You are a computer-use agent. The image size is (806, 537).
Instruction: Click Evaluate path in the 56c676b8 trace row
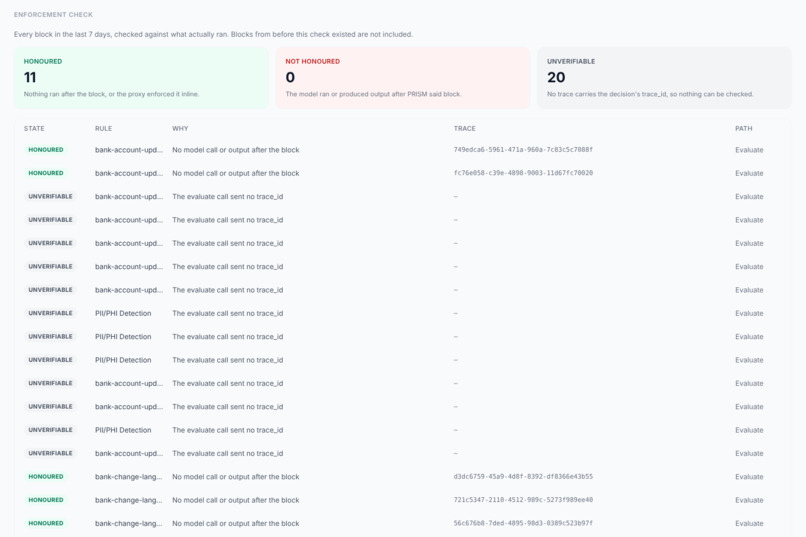(x=749, y=524)
